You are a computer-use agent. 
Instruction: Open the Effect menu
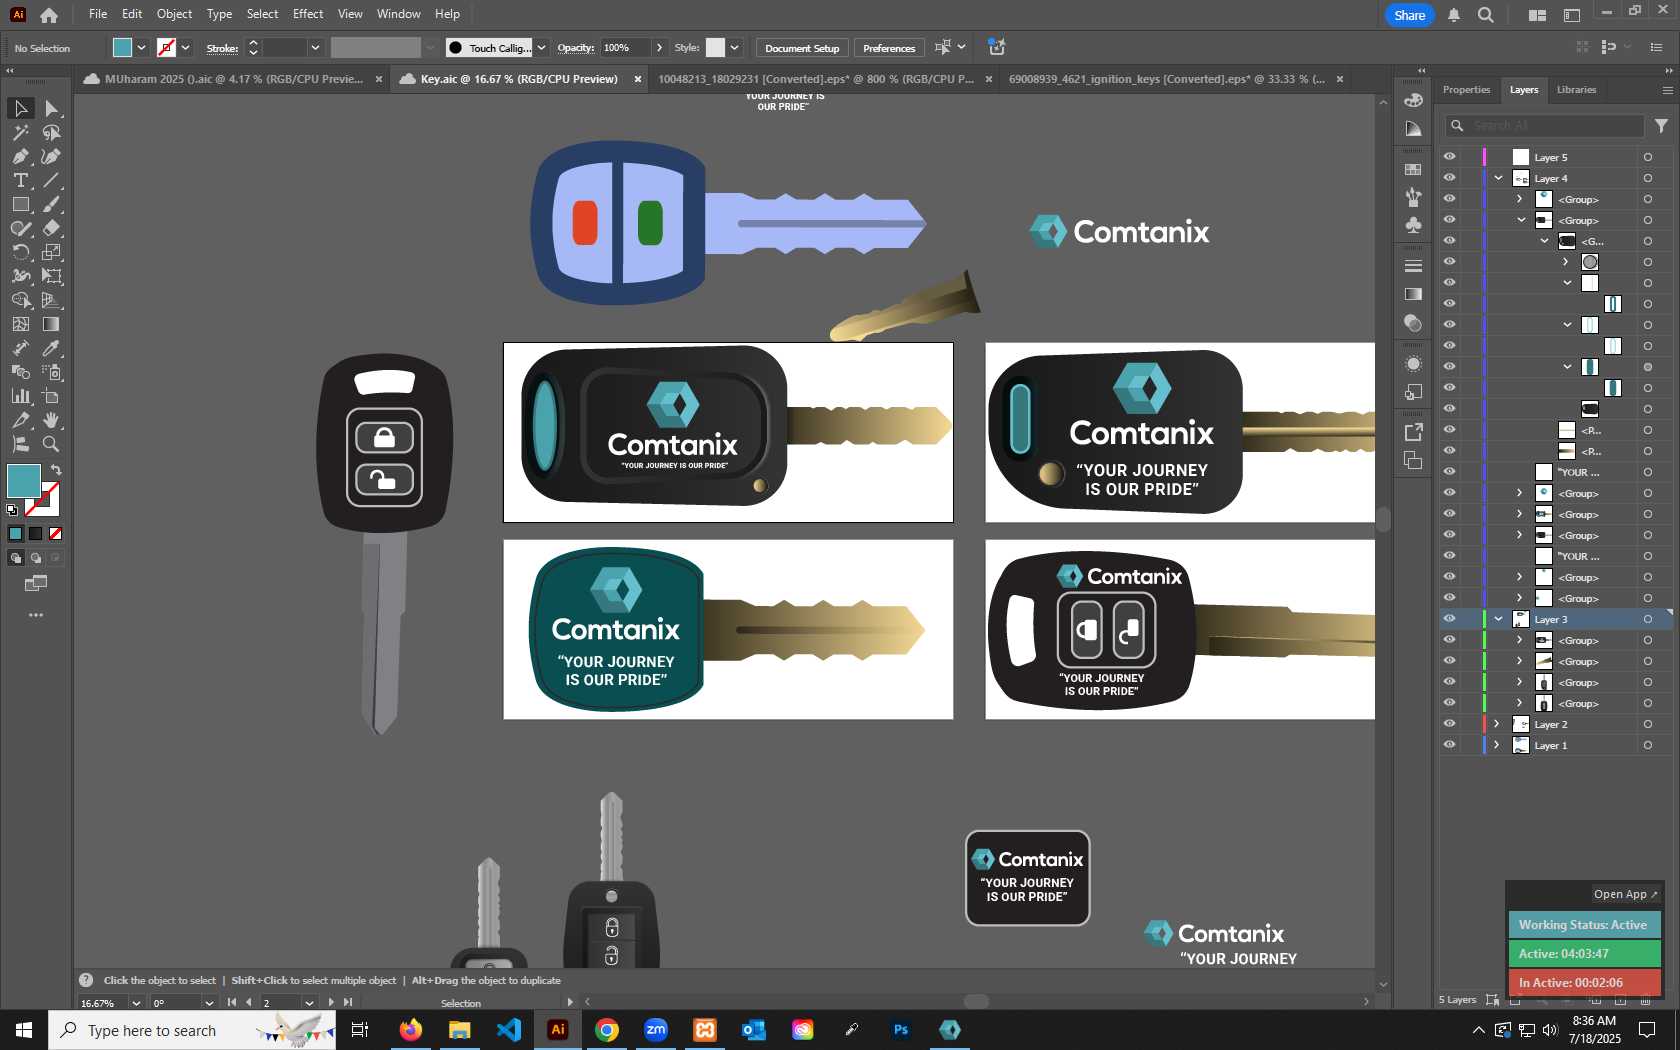point(308,14)
